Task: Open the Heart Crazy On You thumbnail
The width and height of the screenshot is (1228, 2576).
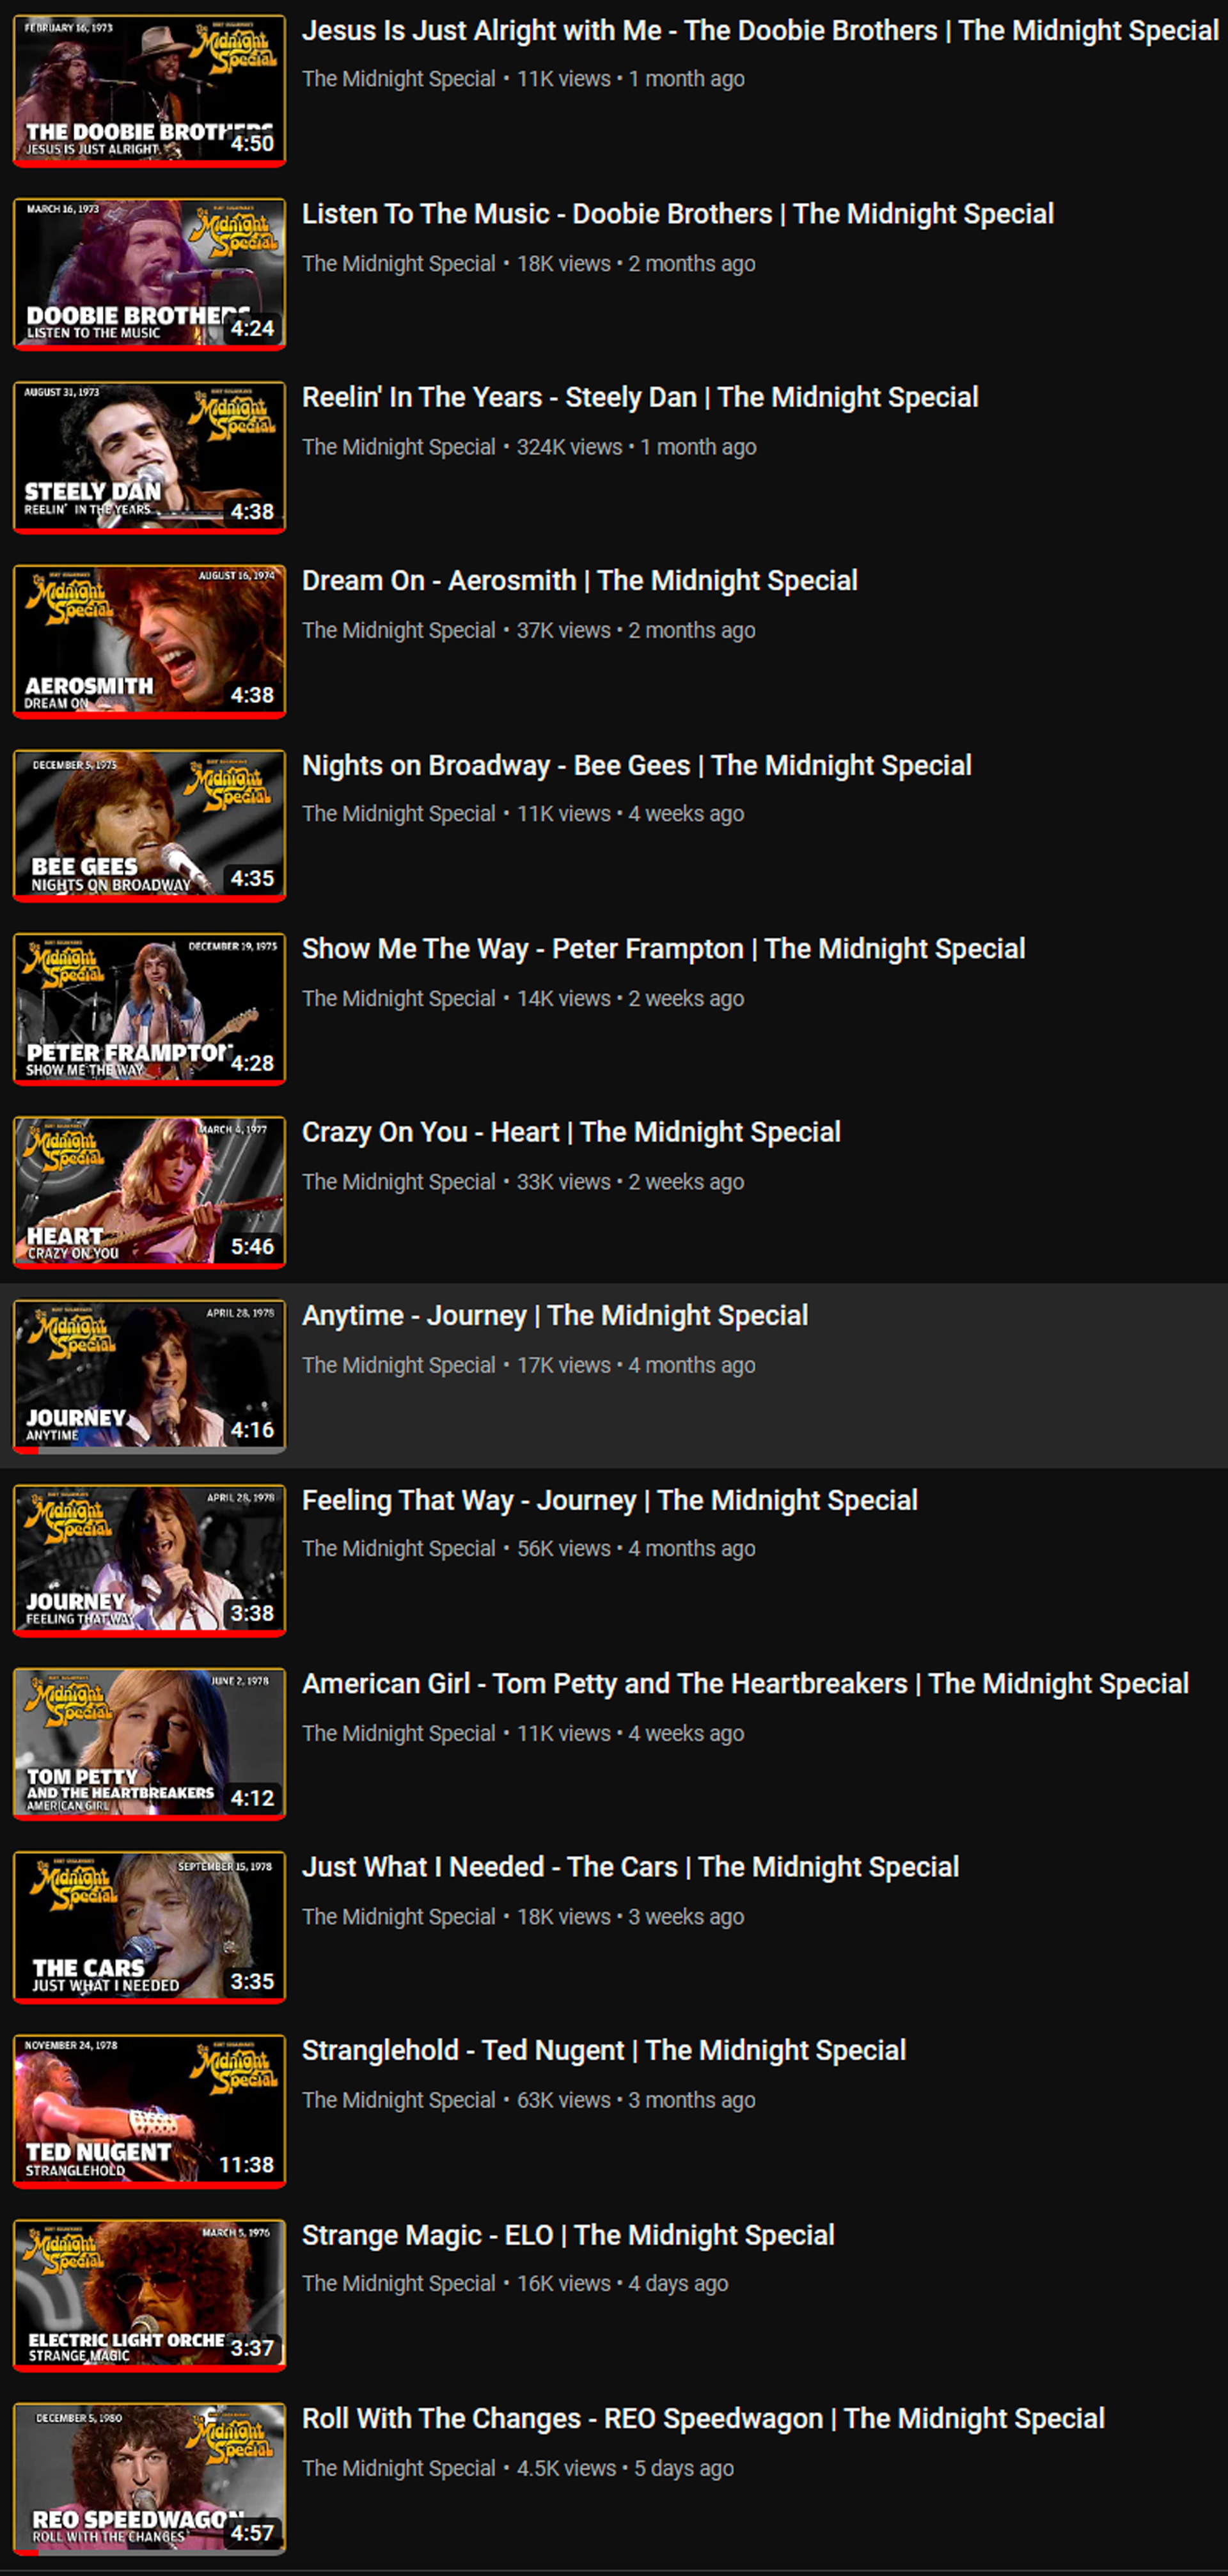Action: point(149,1192)
